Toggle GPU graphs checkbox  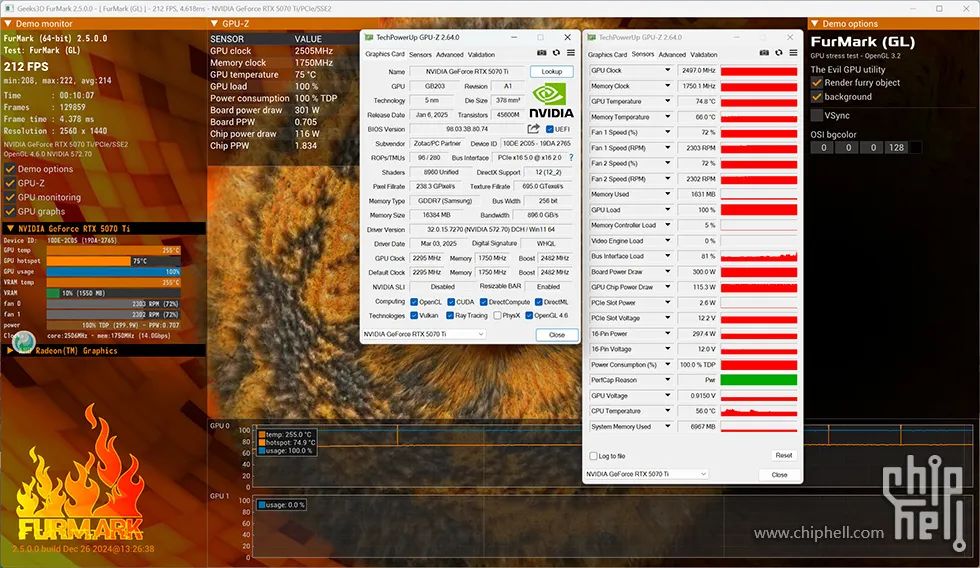[10, 211]
